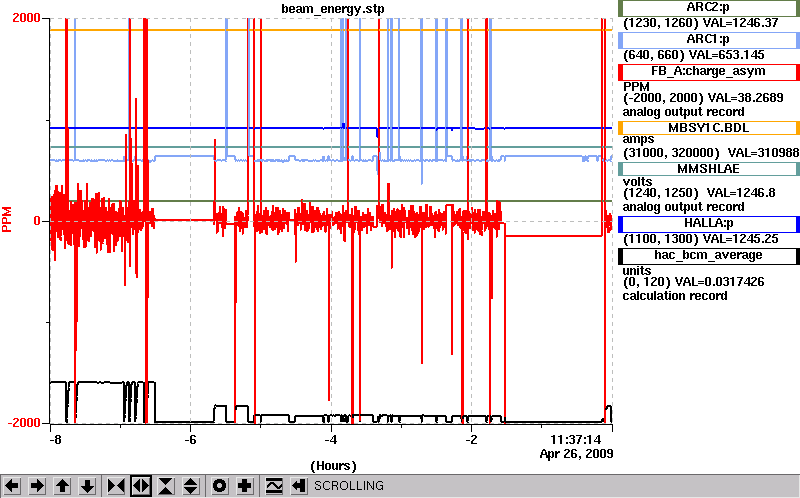Click the hac_bcm_average value 'VAL=0.0317426'

719,282
